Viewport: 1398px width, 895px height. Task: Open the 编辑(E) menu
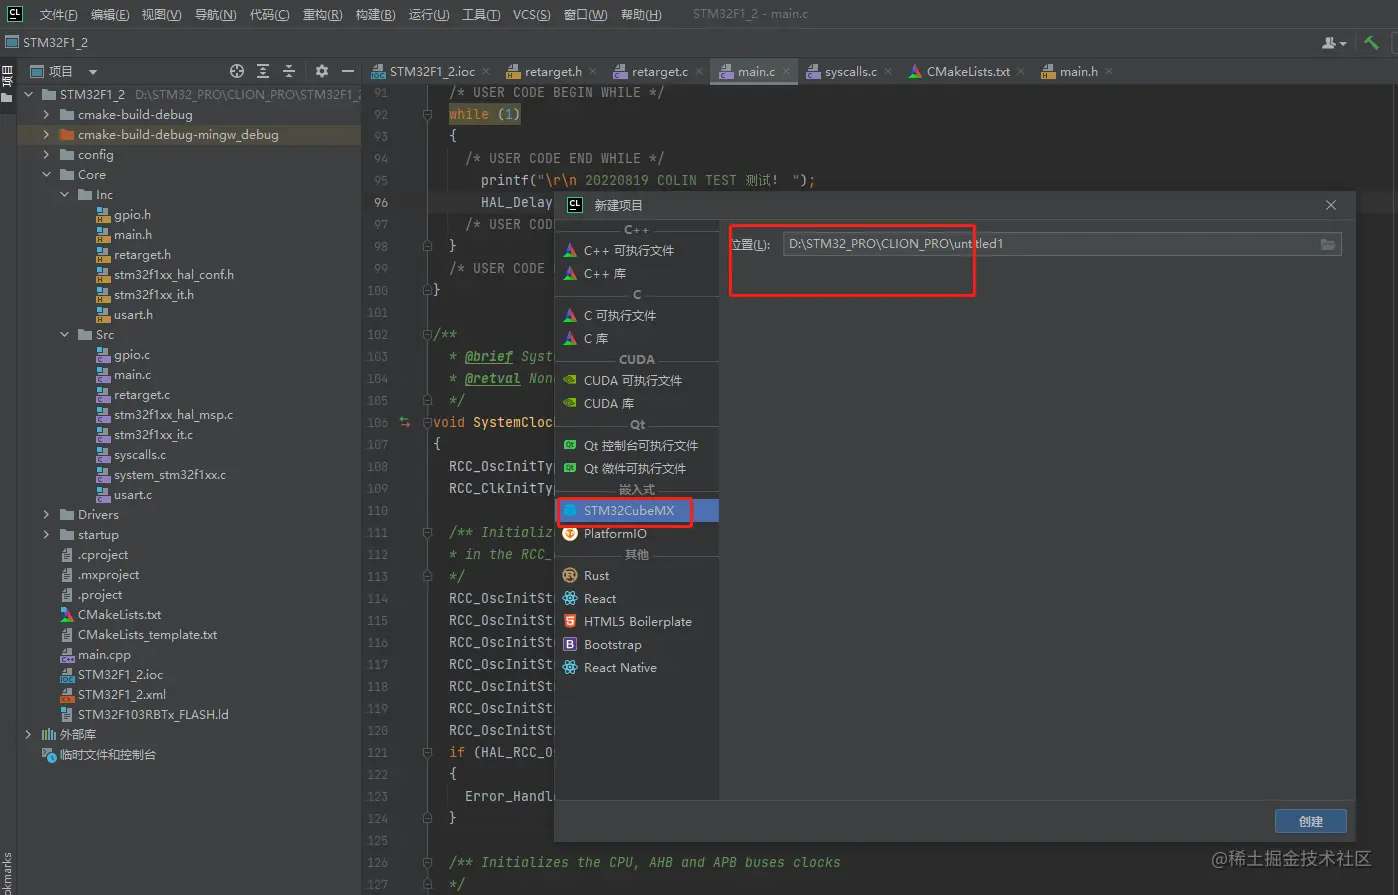point(110,14)
